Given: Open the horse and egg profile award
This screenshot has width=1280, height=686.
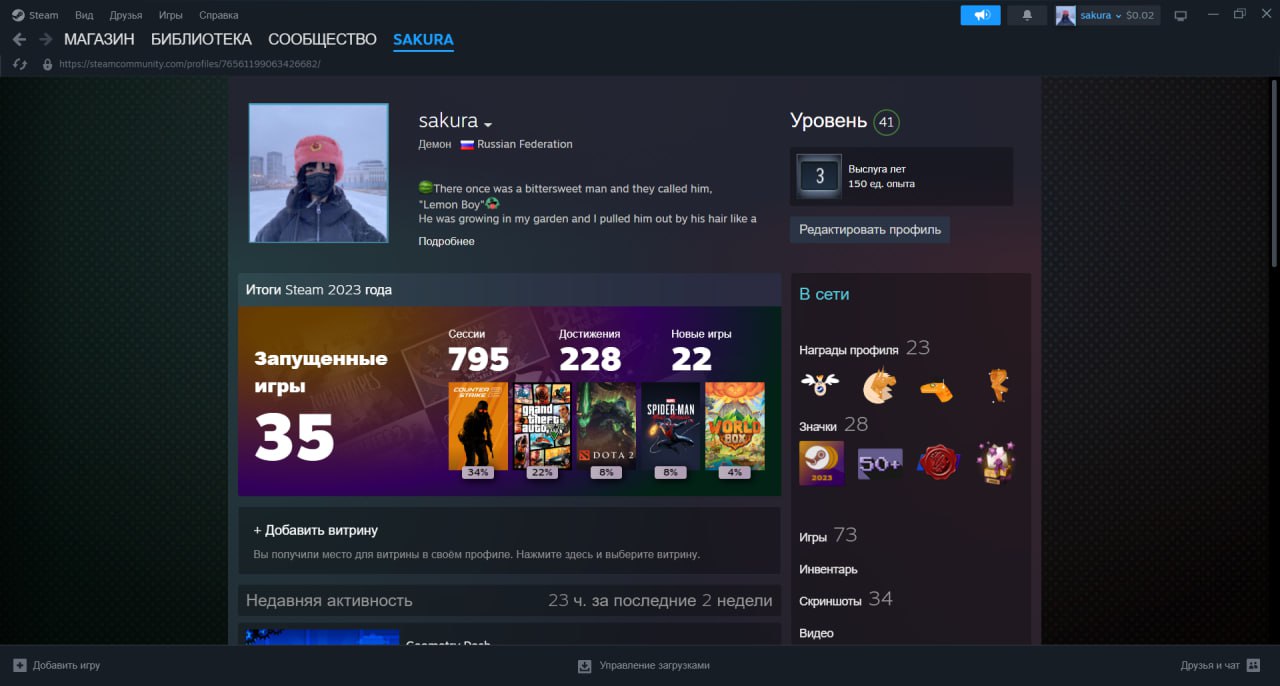Looking at the screenshot, I should [880, 385].
